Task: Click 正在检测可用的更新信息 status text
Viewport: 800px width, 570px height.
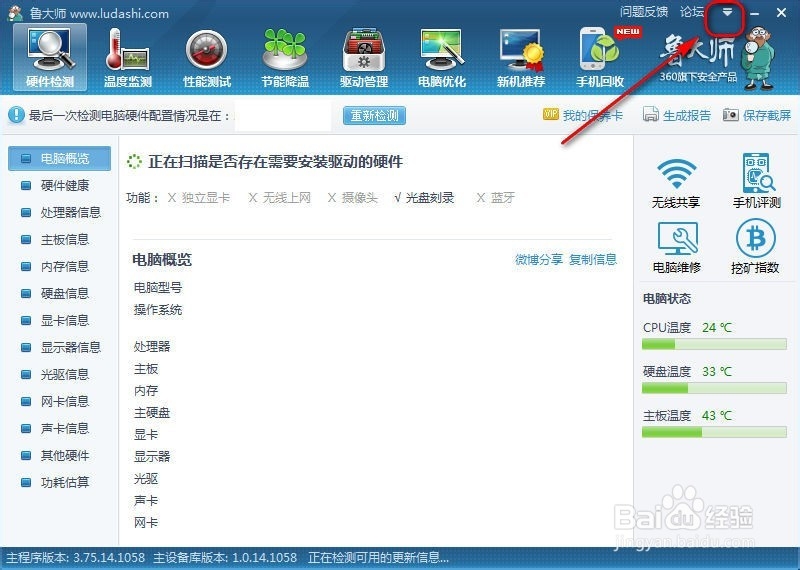Action: coord(379,558)
